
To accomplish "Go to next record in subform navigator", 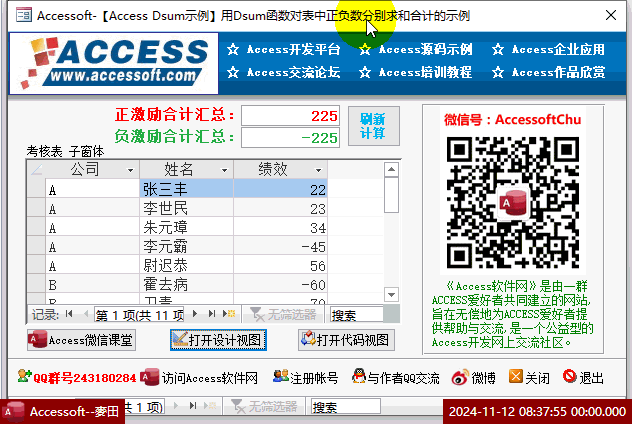I will coord(195,314).
